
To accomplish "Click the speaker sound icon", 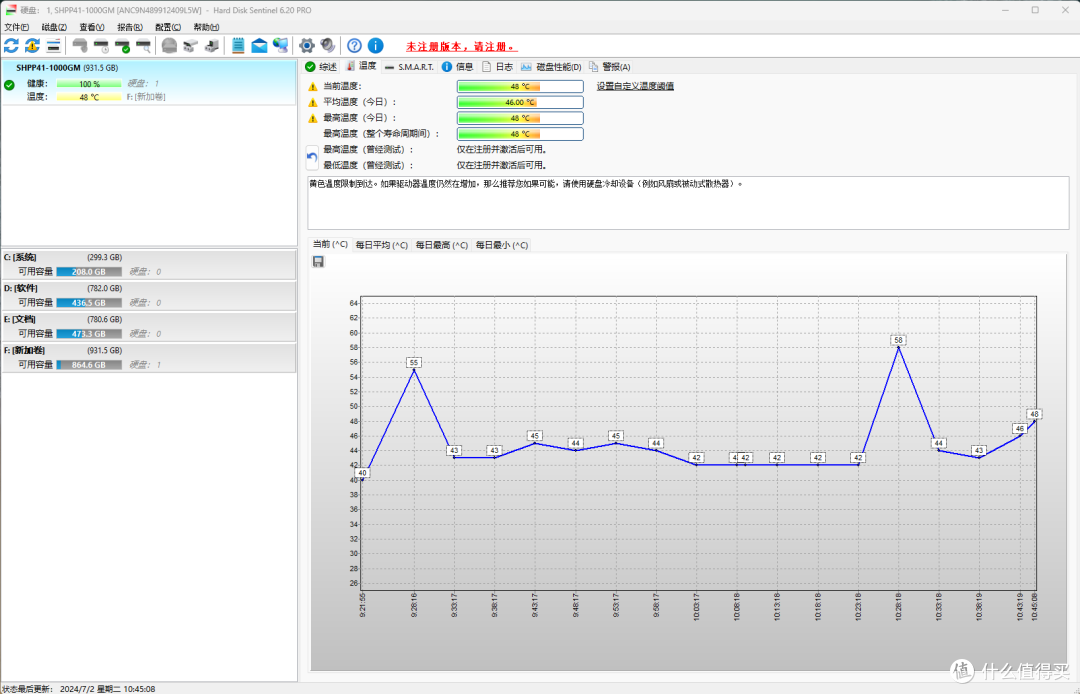I will (328, 46).
